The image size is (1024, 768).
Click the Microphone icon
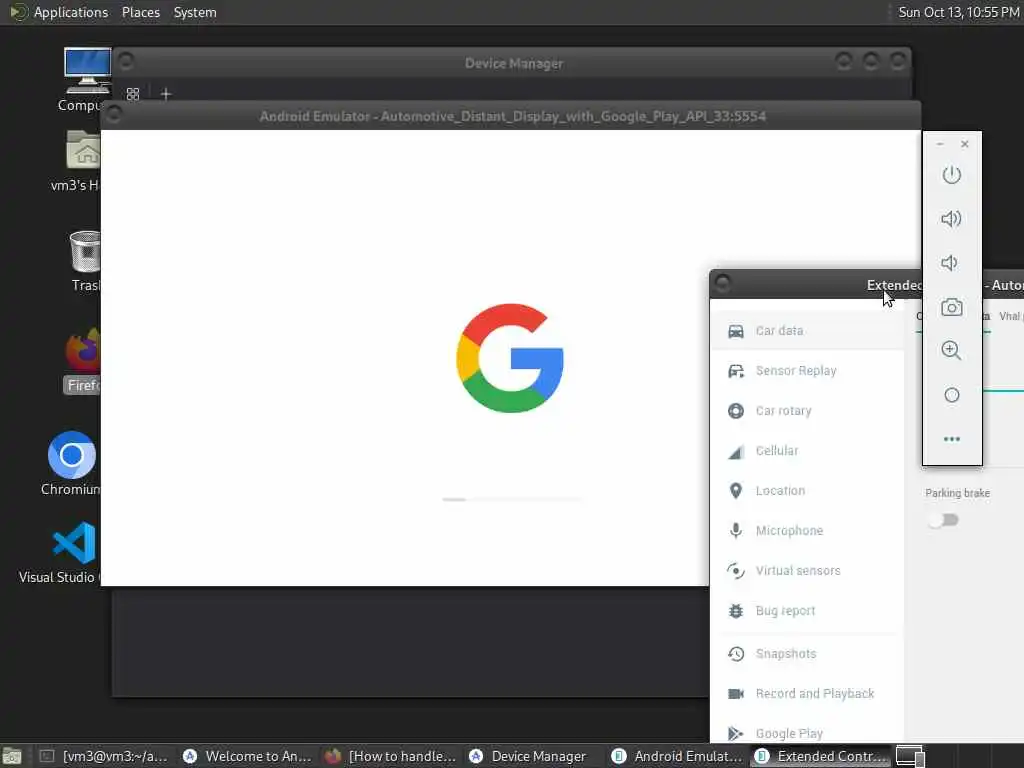click(x=736, y=530)
